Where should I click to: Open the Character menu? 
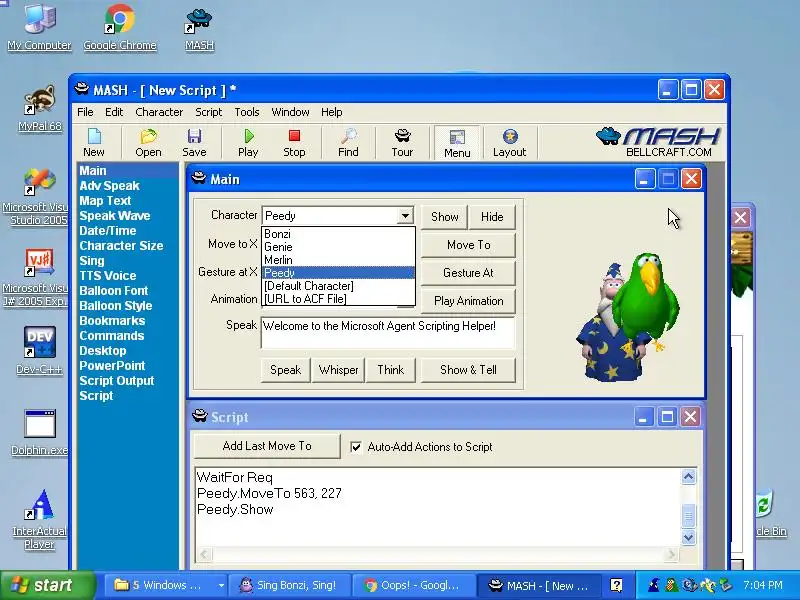tap(159, 112)
